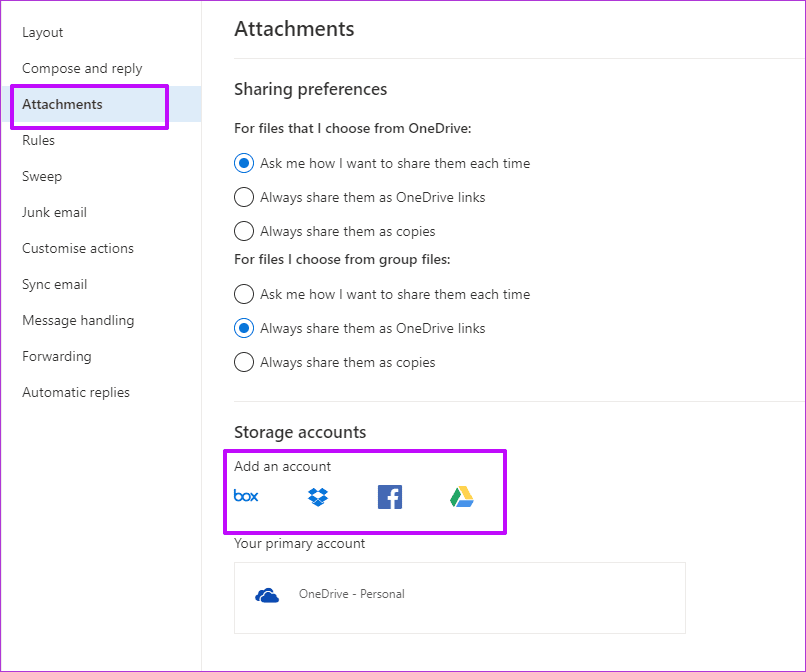Select group files 'Always share them as copies'
The width and height of the screenshot is (806, 672).
tap(244, 362)
